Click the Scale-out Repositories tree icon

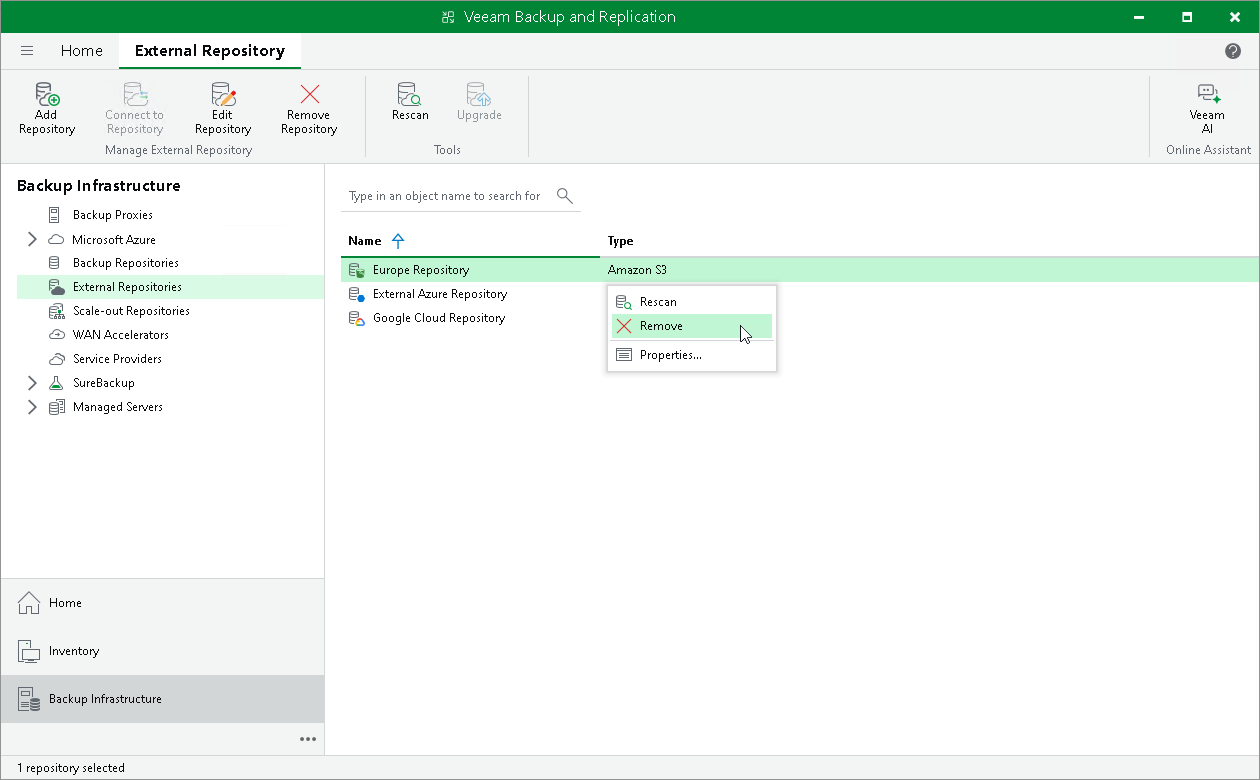[56, 311]
